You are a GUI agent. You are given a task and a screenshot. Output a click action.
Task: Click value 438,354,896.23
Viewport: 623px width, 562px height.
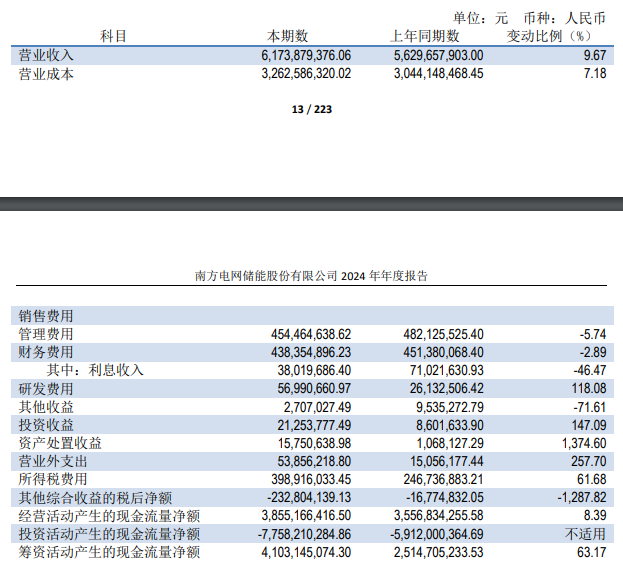(x=311, y=353)
